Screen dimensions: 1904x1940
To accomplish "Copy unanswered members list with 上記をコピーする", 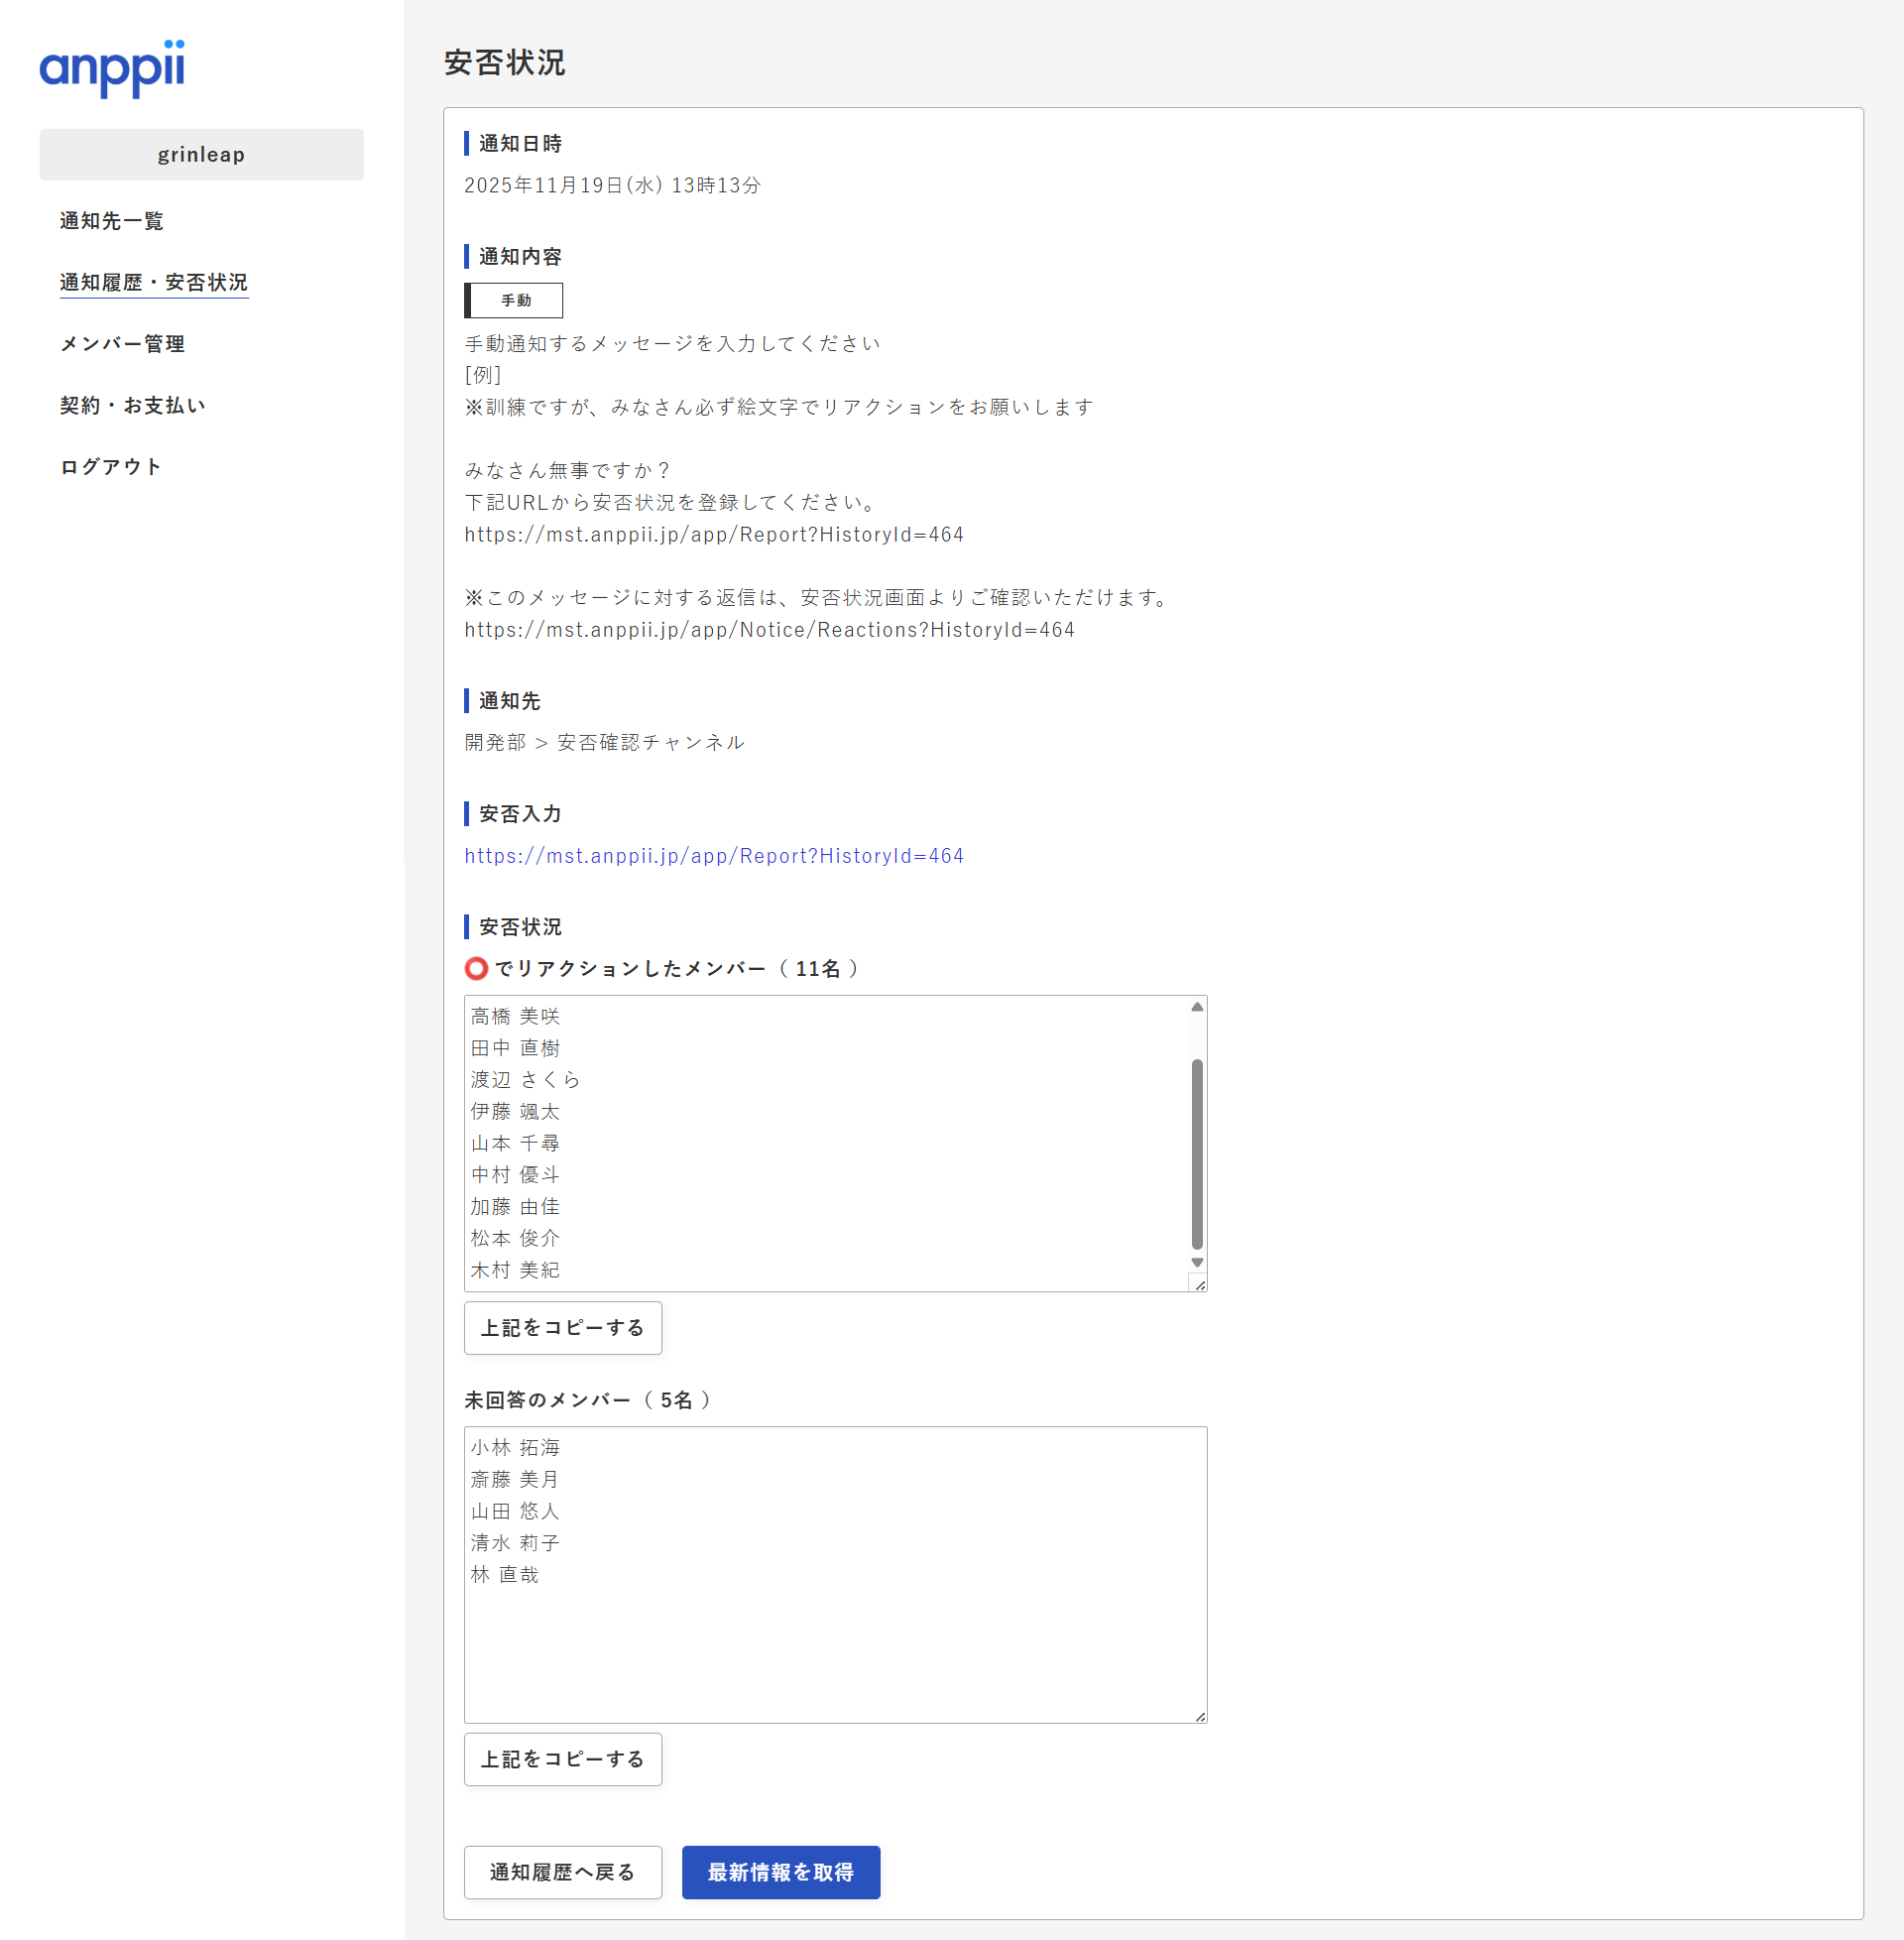I will click(562, 1759).
